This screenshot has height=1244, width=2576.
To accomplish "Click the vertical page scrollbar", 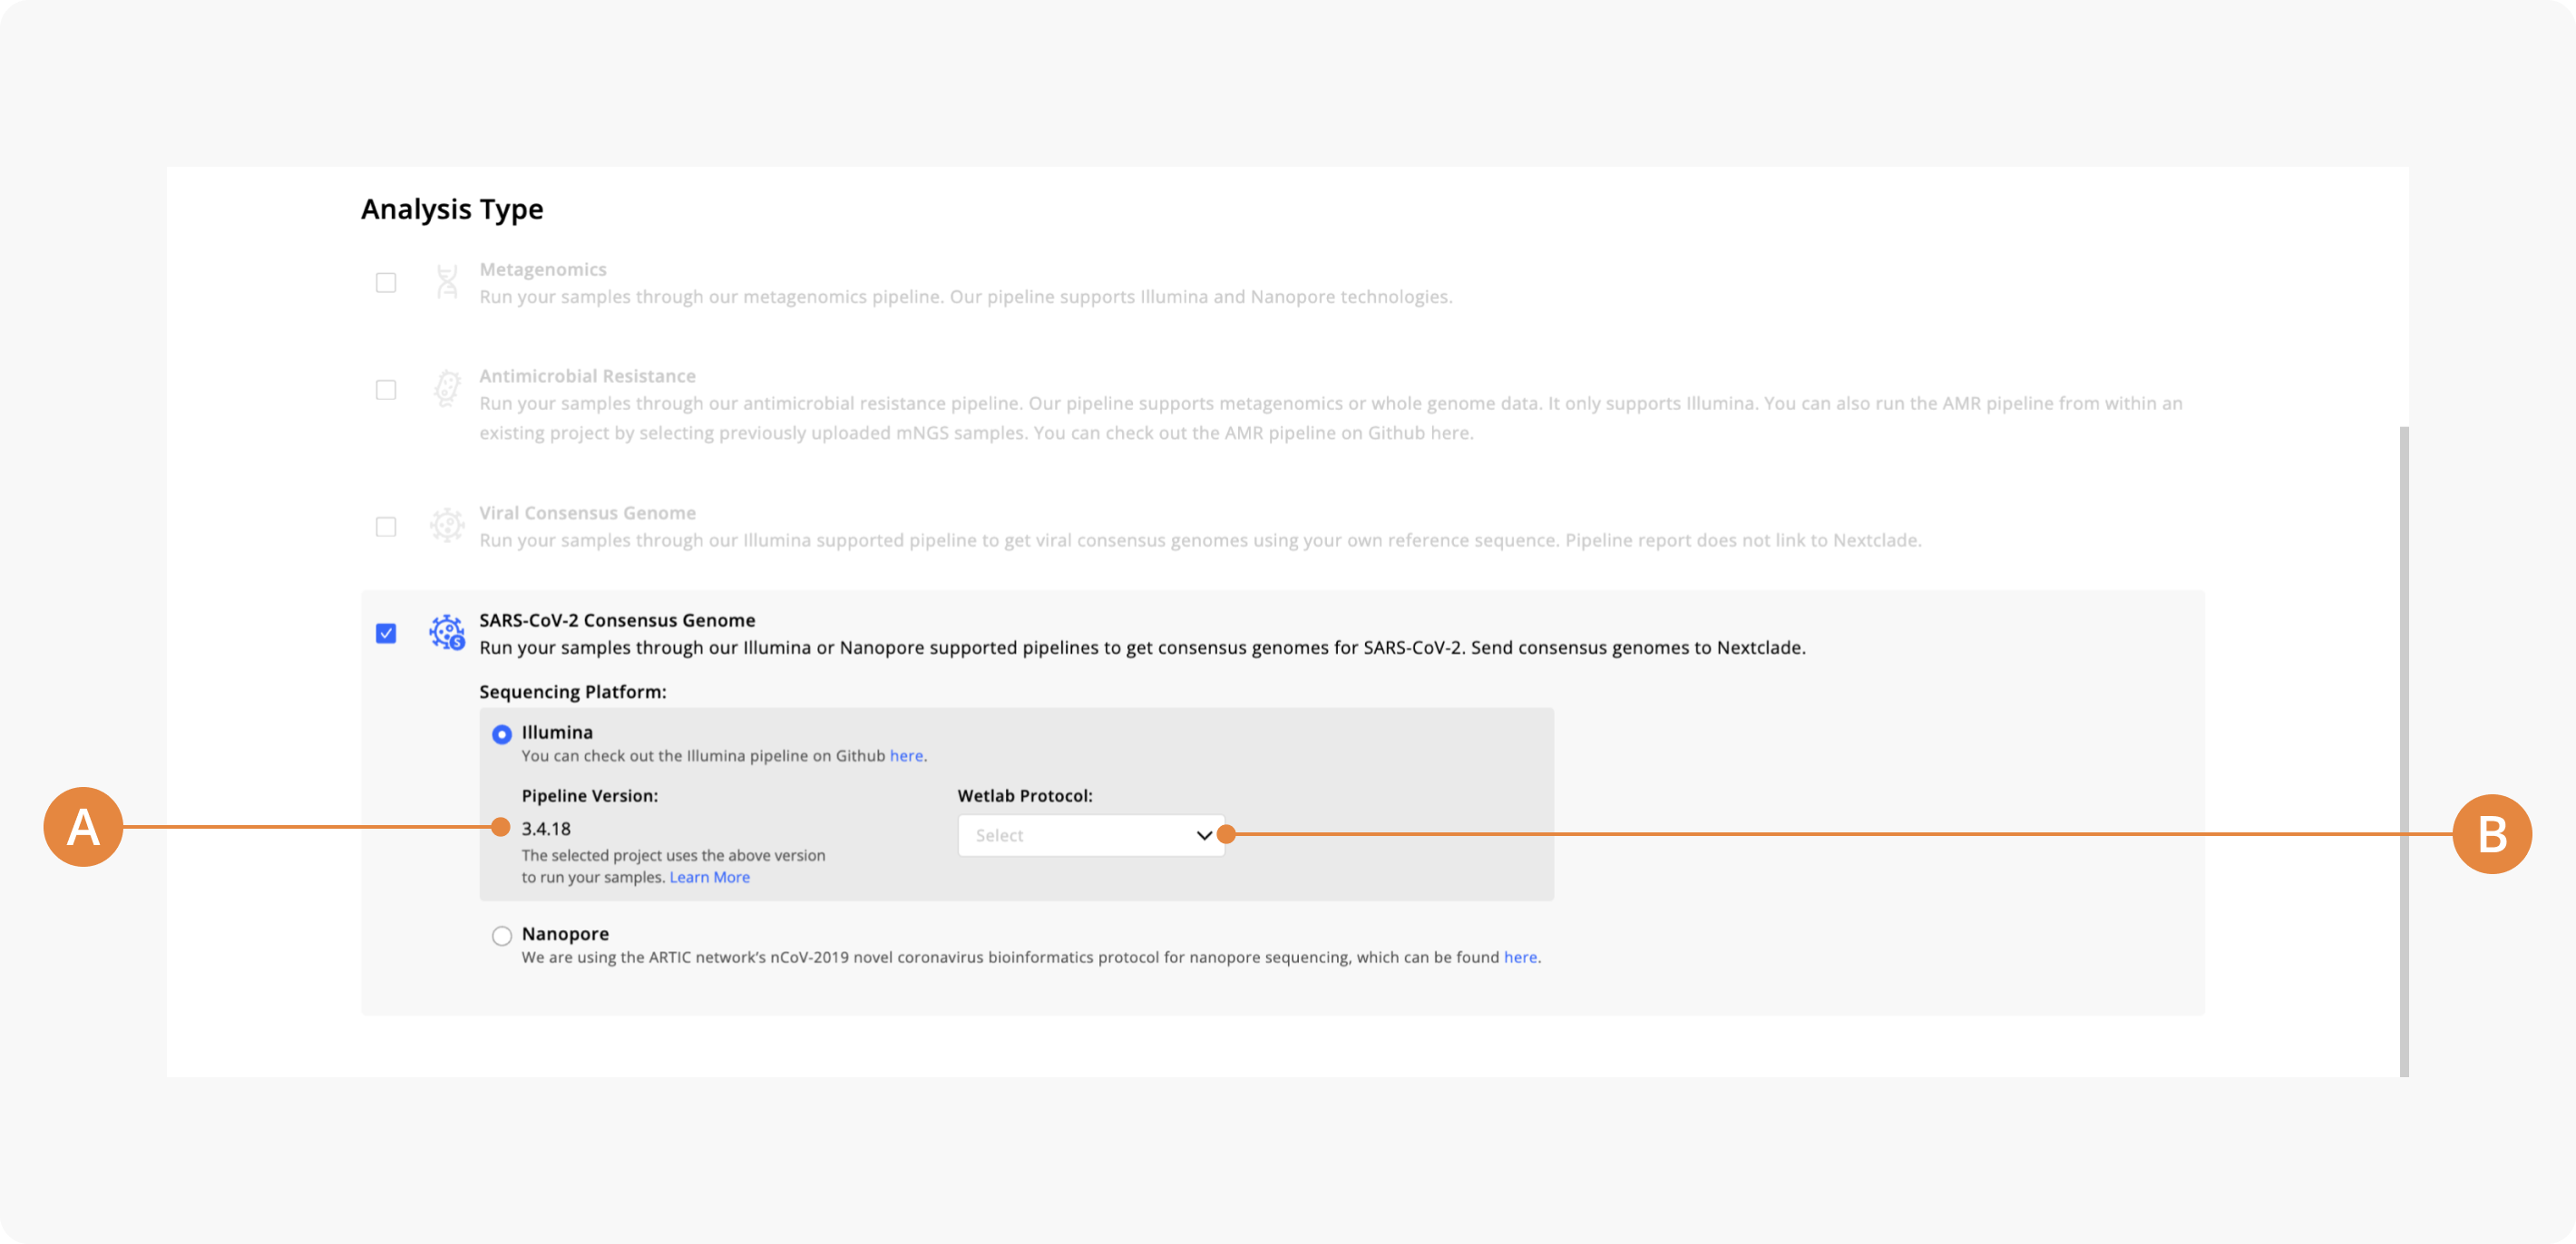I will coord(2403,751).
